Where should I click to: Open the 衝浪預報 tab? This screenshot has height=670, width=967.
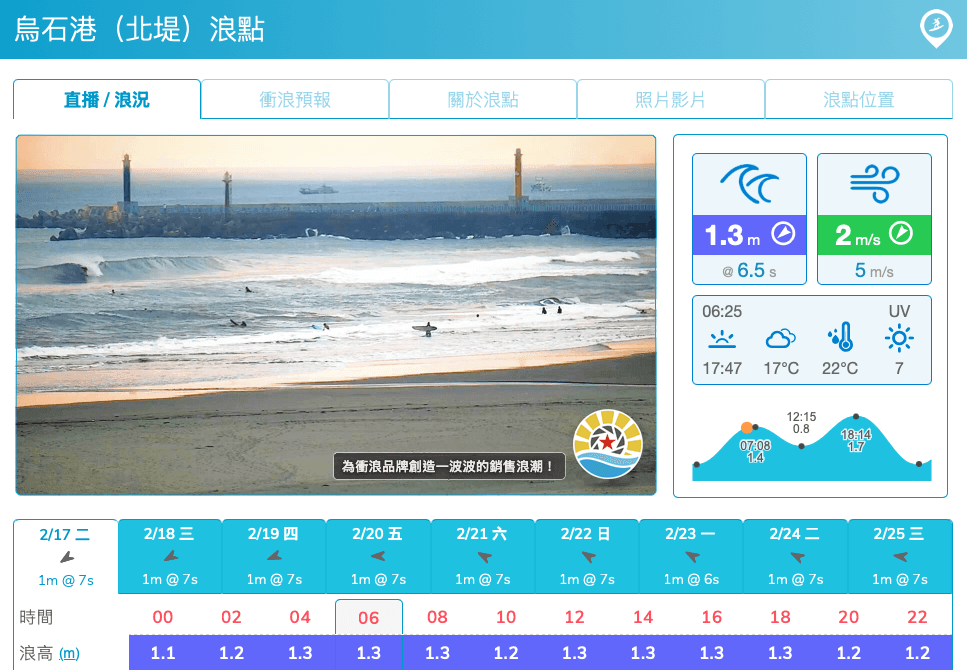pyautogui.click(x=295, y=100)
